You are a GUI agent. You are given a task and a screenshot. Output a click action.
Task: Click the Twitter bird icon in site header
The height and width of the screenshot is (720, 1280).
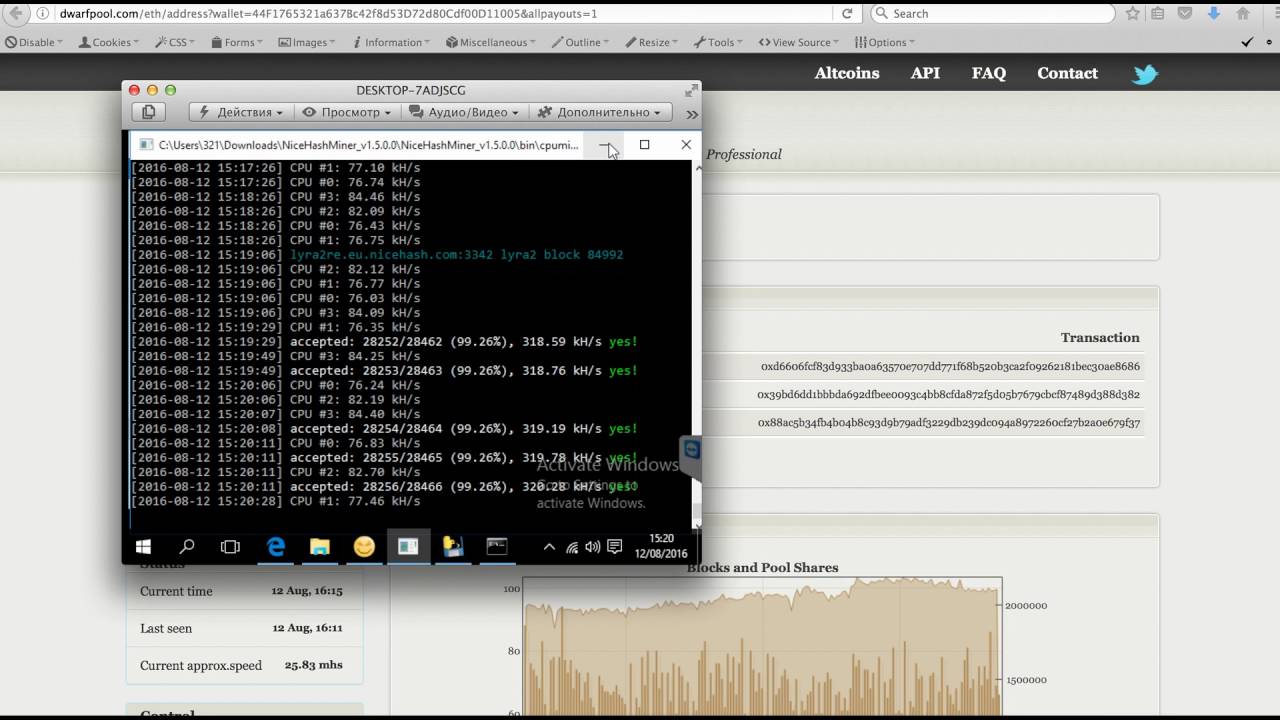(1144, 75)
